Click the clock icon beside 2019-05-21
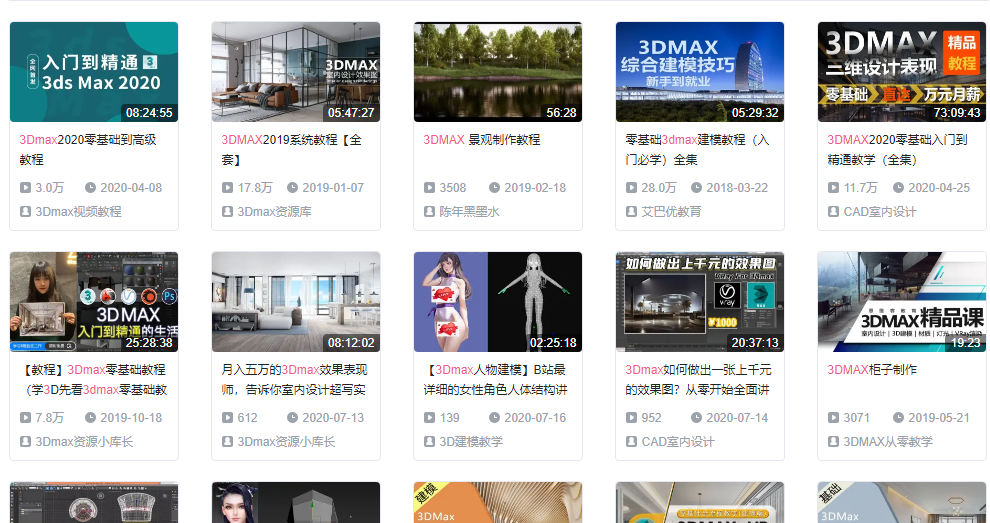 click(x=898, y=418)
